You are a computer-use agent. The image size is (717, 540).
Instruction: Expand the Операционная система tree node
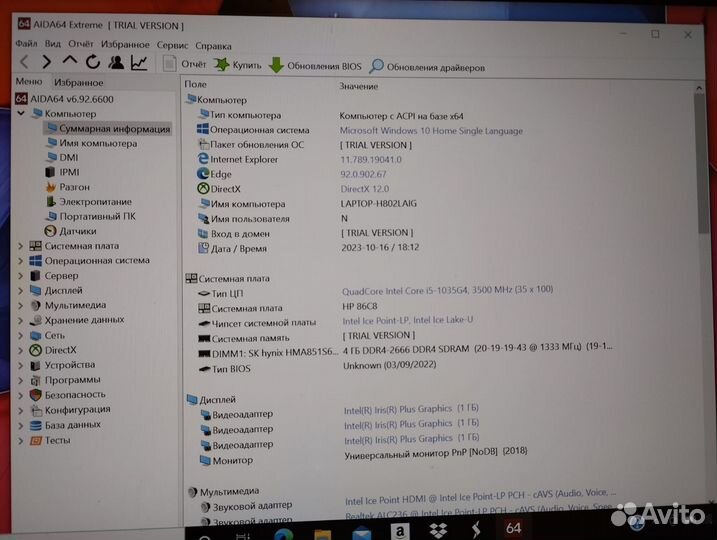click(x=21, y=261)
